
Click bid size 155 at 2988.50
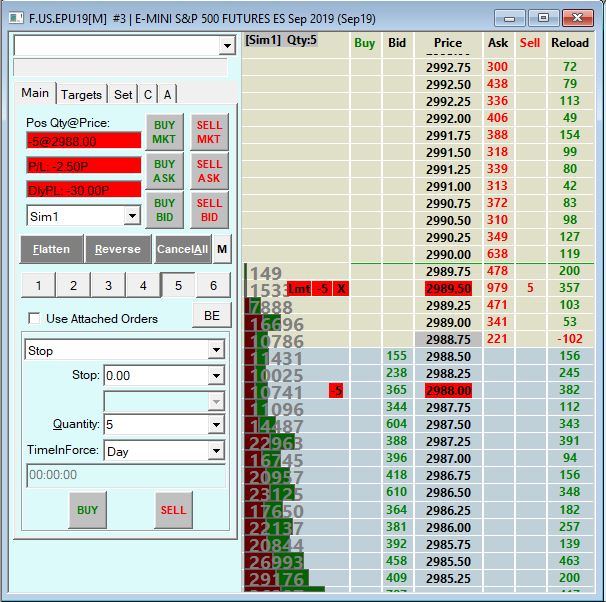tap(397, 356)
